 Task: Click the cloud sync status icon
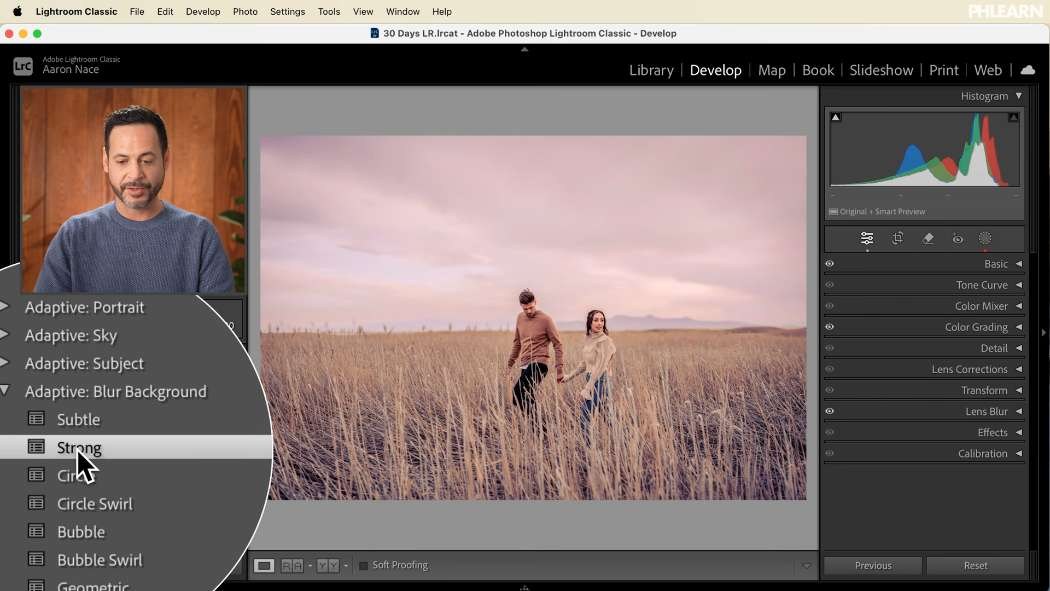coord(1028,70)
